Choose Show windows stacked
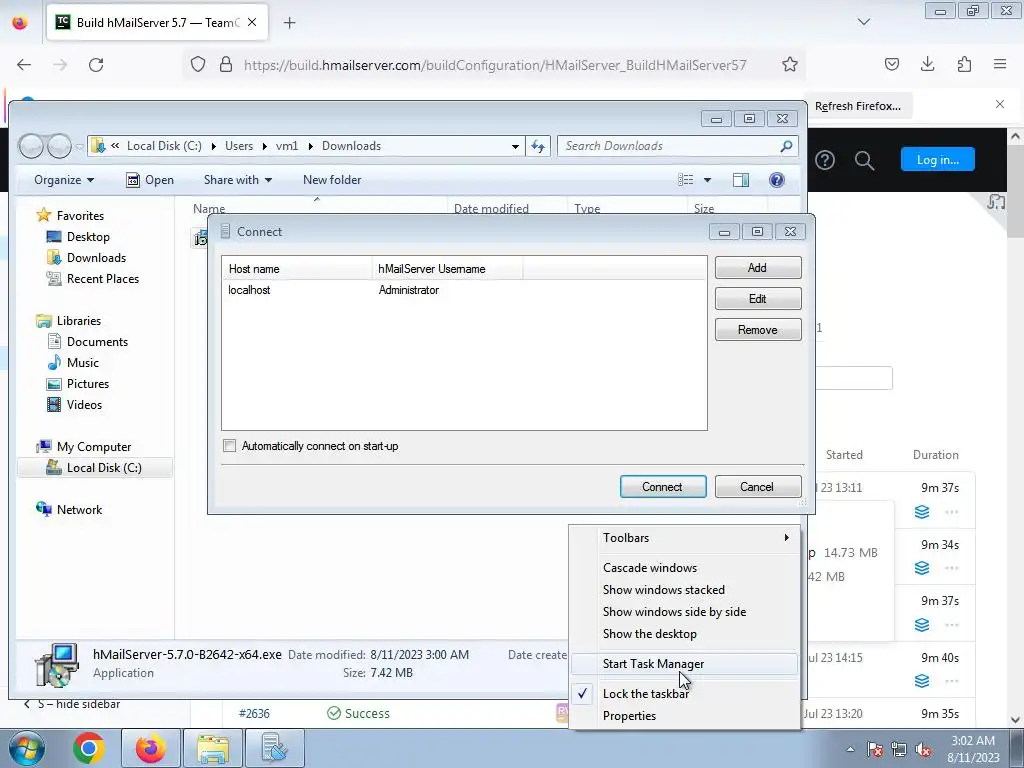The image size is (1024, 768). (x=684, y=590)
